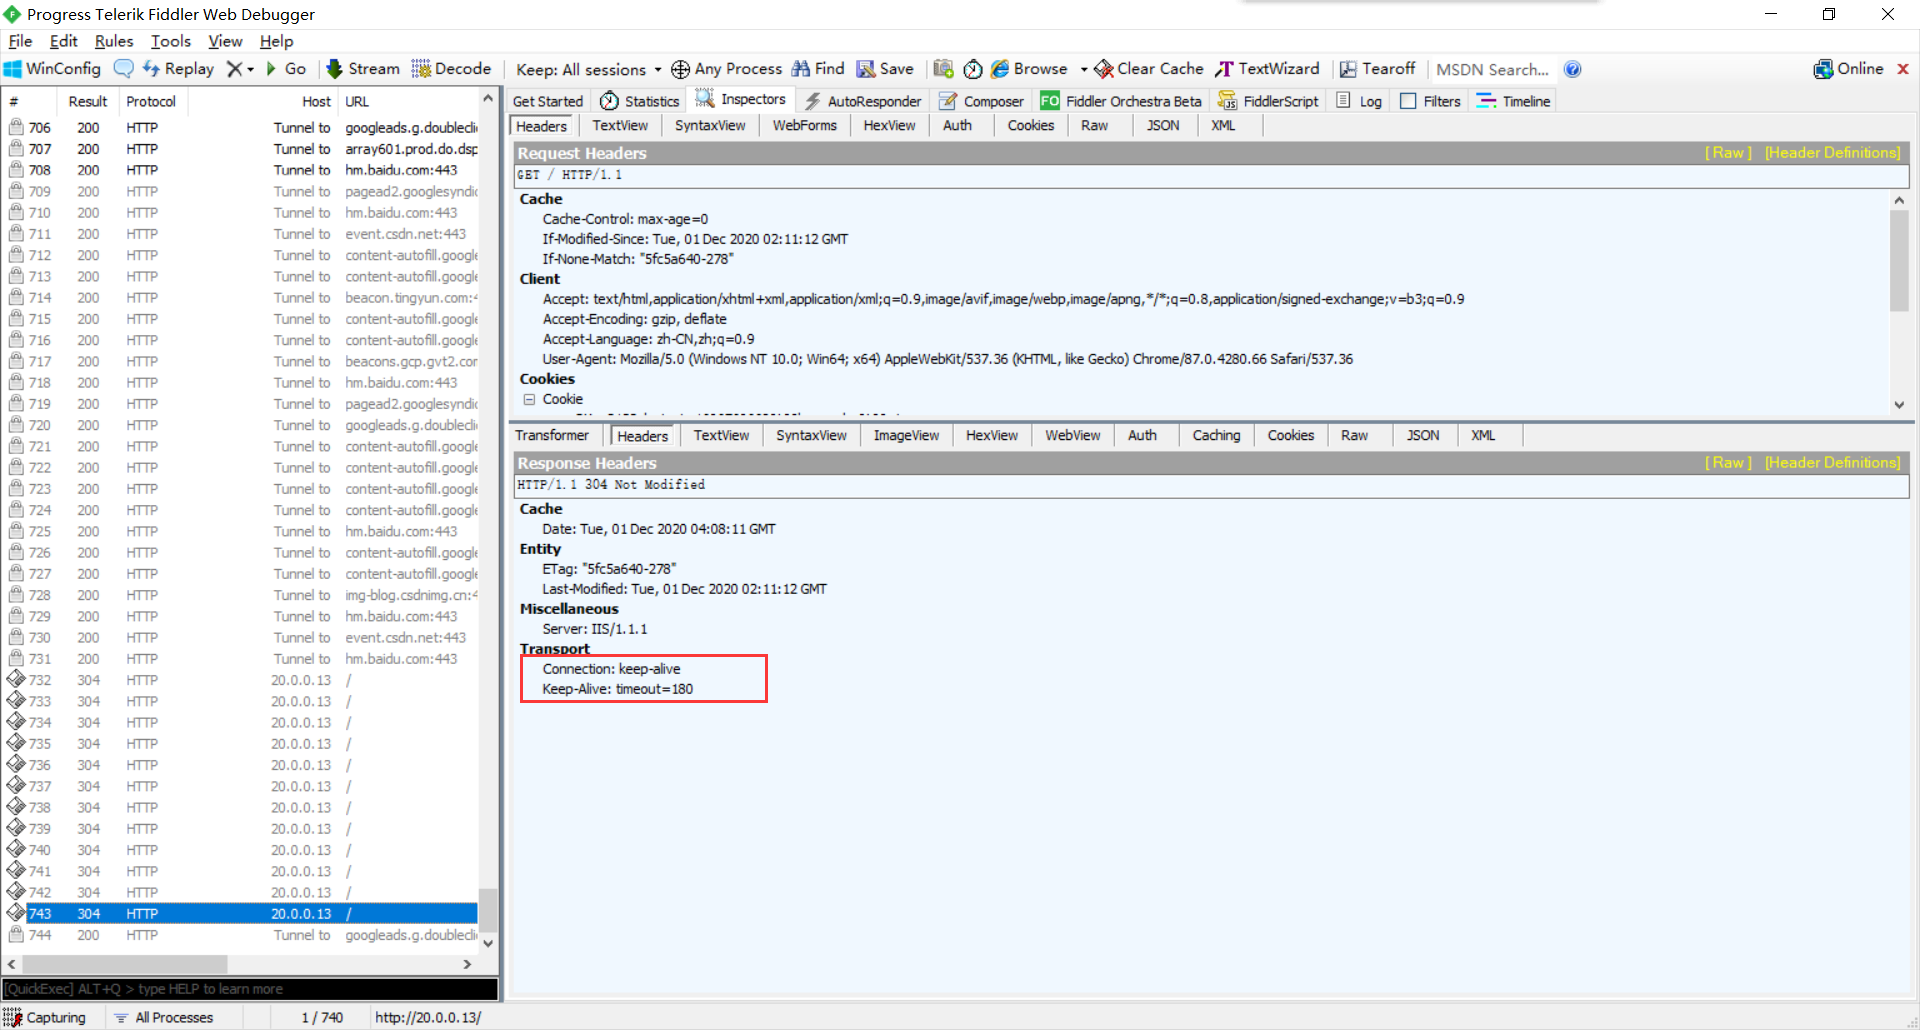The image size is (1920, 1030).
Task: Open the Rules menu
Action: point(114,41)
